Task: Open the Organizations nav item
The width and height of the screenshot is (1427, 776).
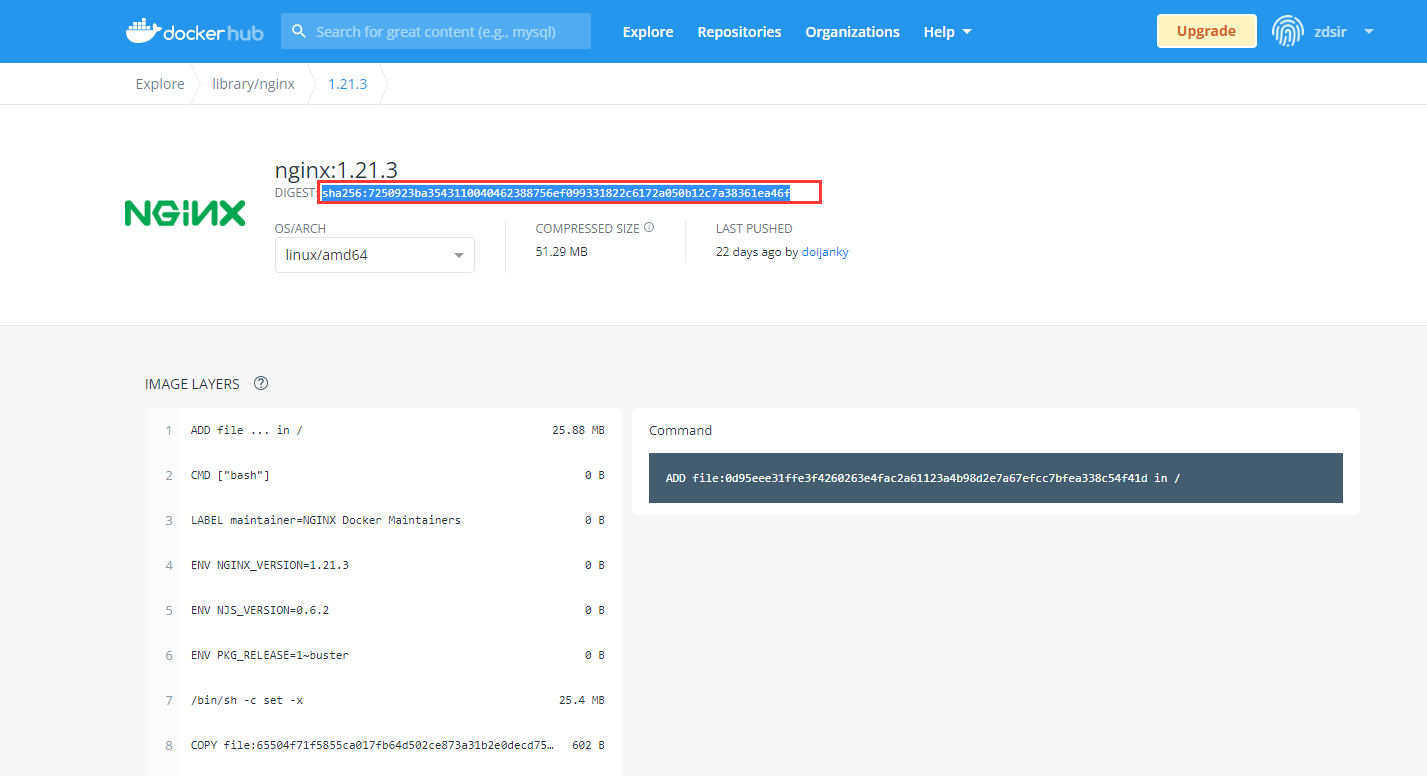Action: tap(852, 32)
